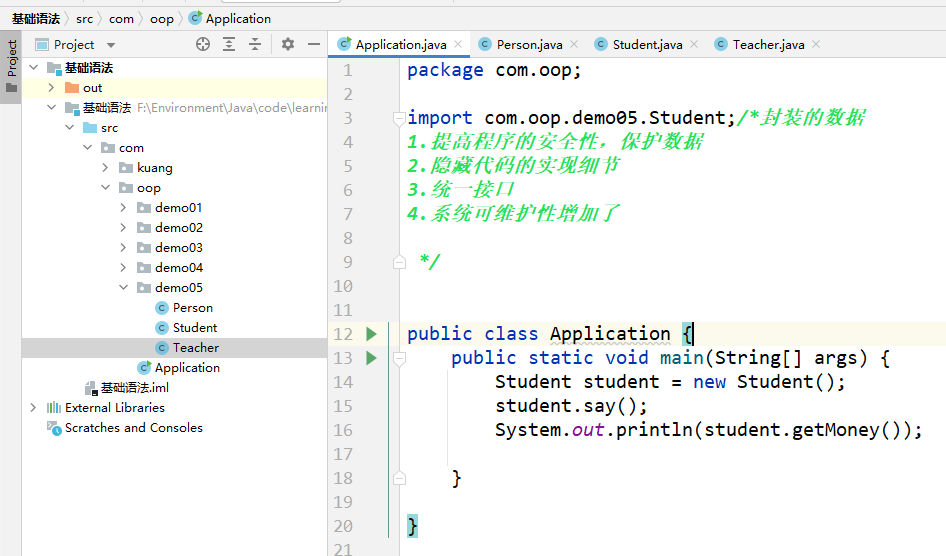
Task: Click line number 17 in the gutter
Action: (x=343, y=454)
